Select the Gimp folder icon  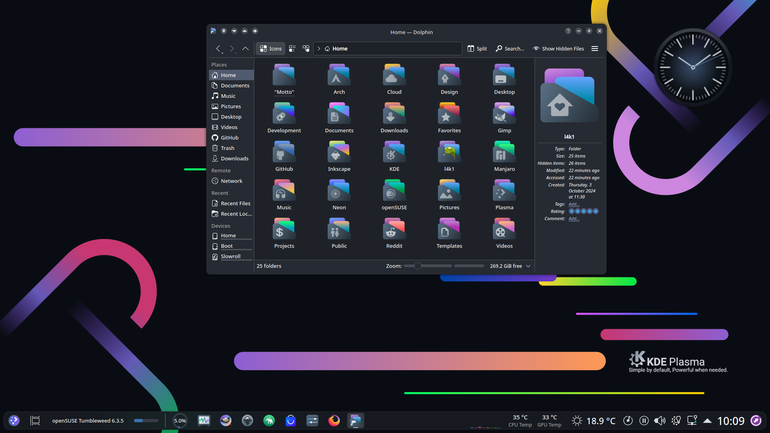click(504, 114)
